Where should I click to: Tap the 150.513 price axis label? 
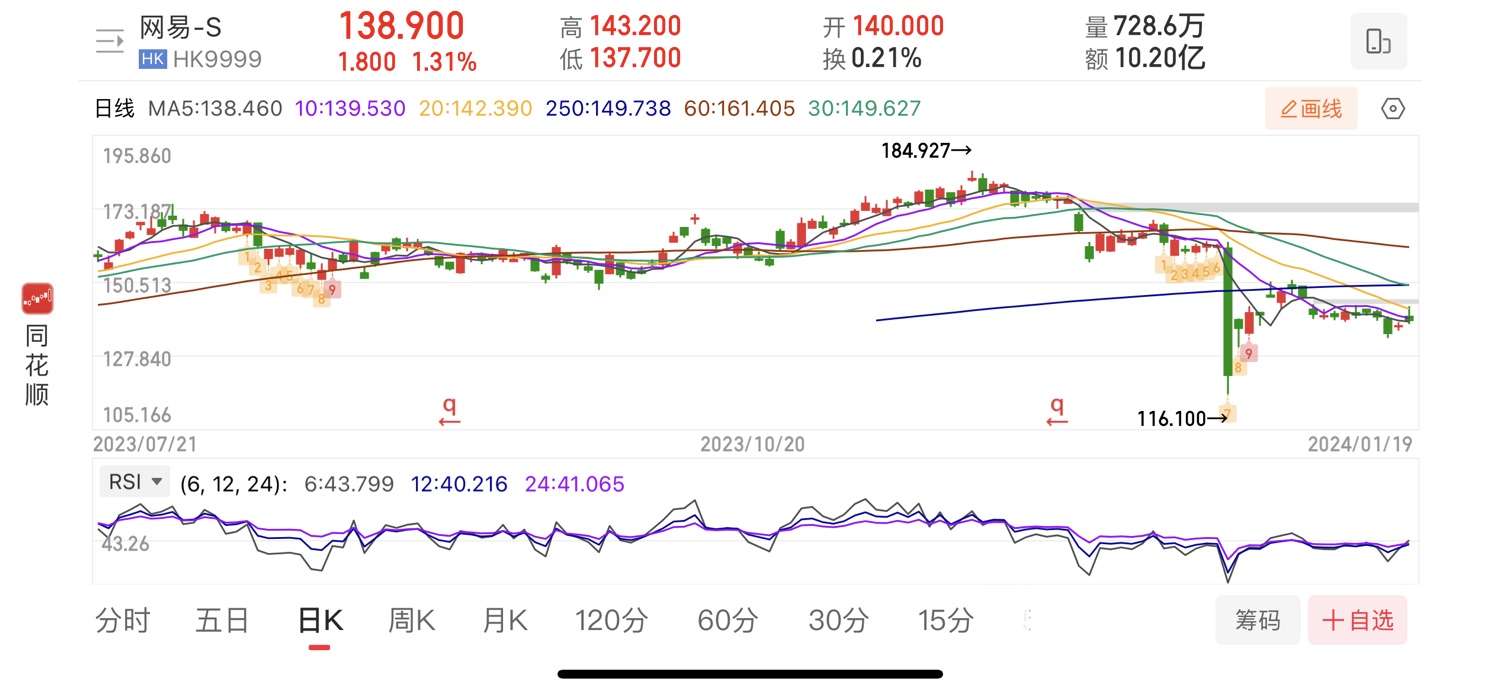[x=138, y=285]
